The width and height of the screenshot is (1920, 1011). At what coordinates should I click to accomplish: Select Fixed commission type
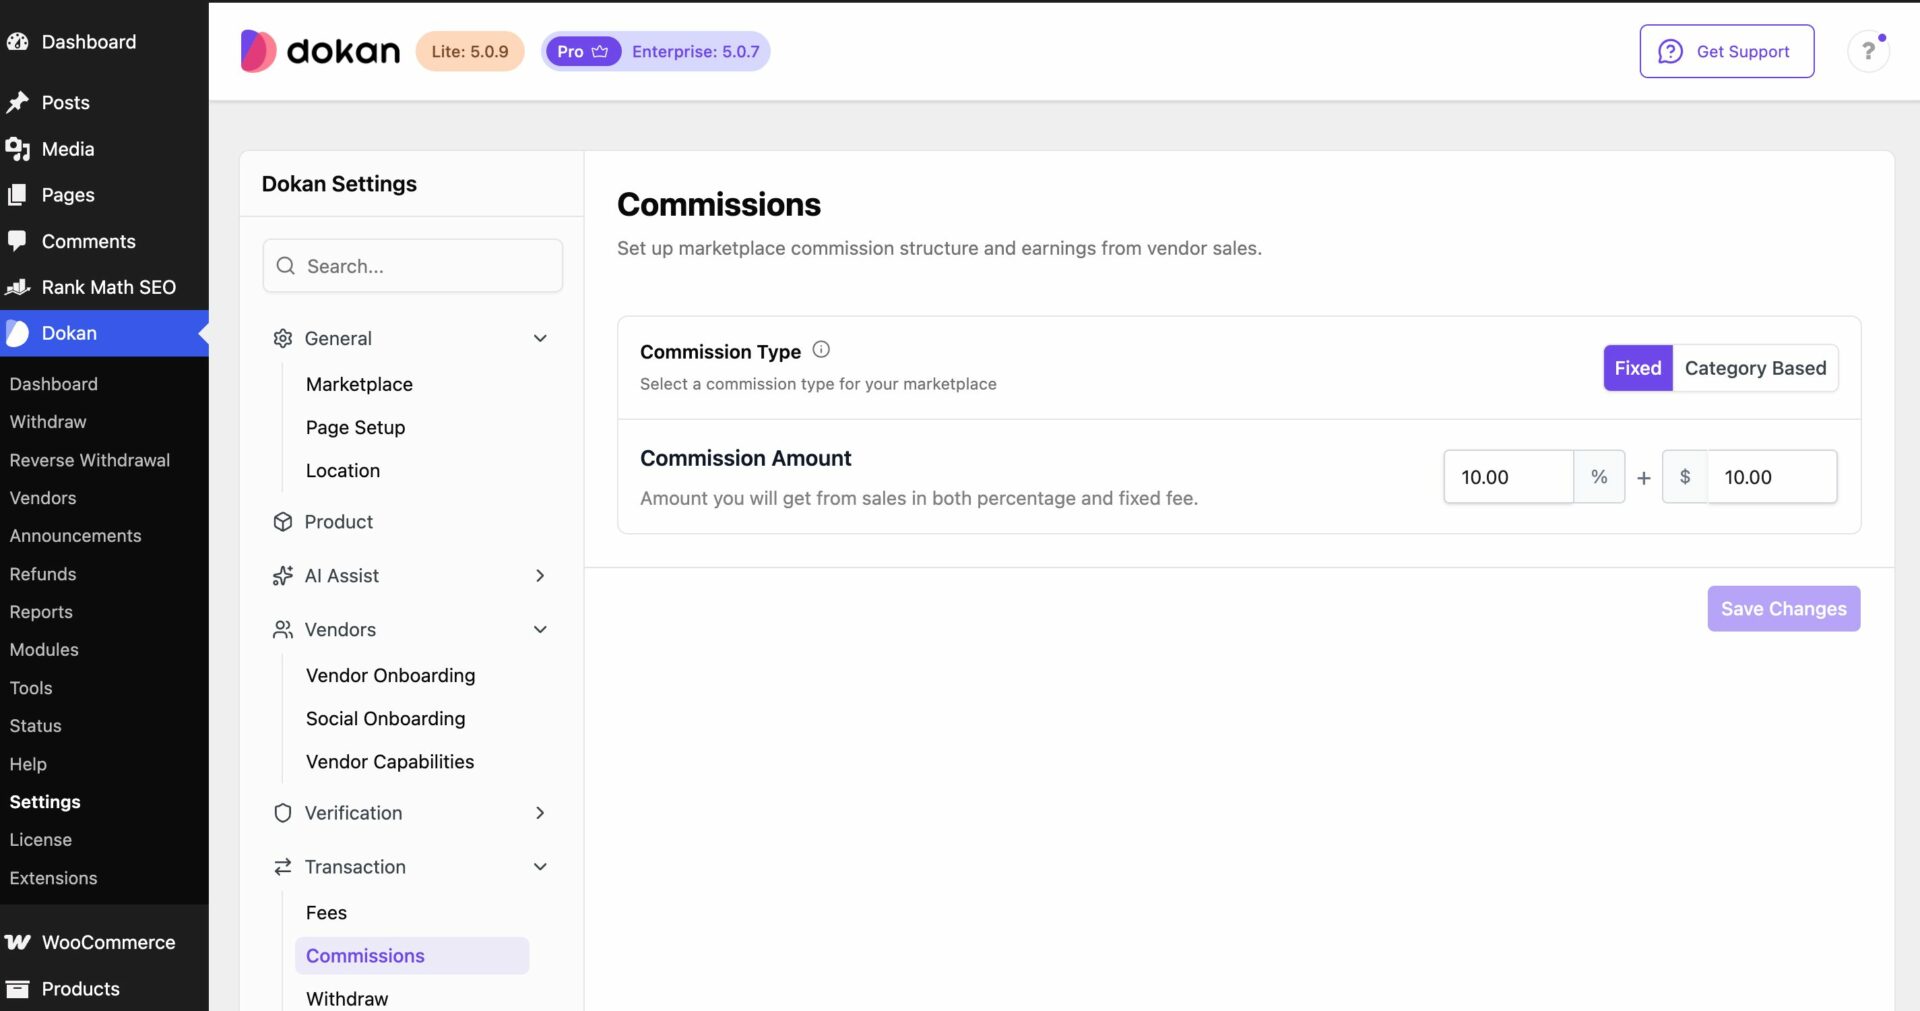tap(1638, 368)
